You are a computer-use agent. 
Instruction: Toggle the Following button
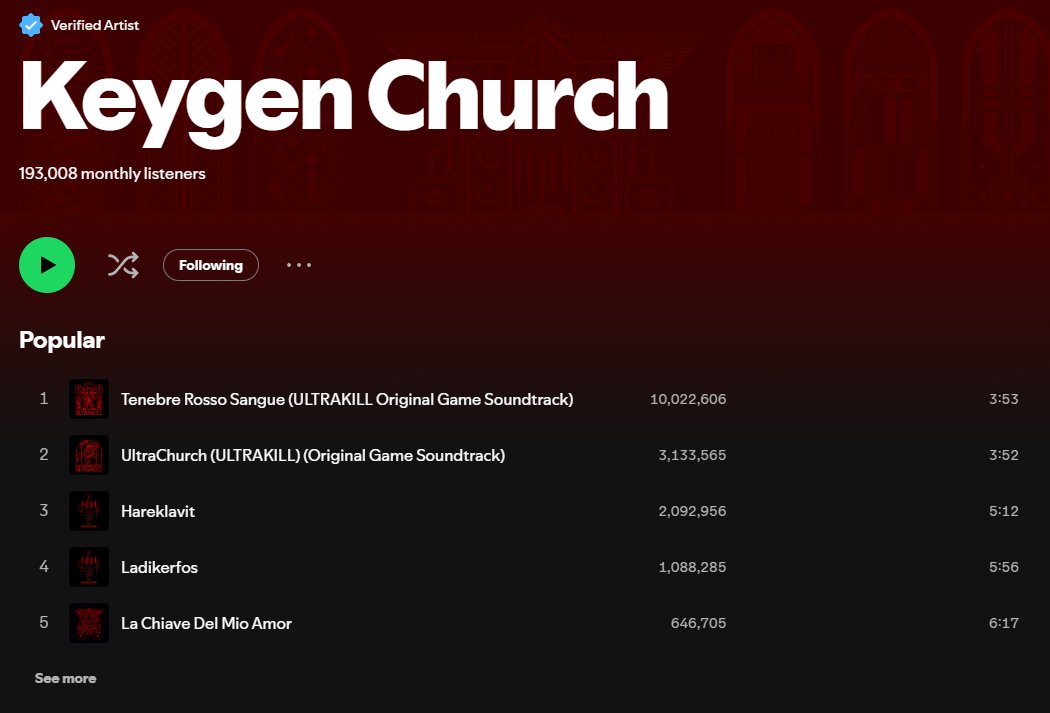[x=211, y=265]
